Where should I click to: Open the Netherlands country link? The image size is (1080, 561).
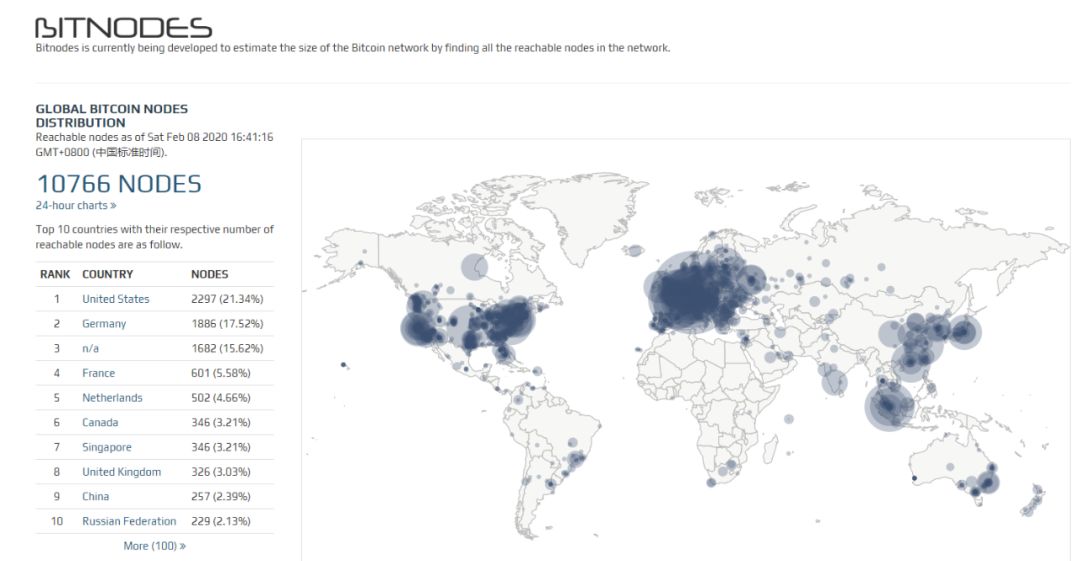click(112, 398)
